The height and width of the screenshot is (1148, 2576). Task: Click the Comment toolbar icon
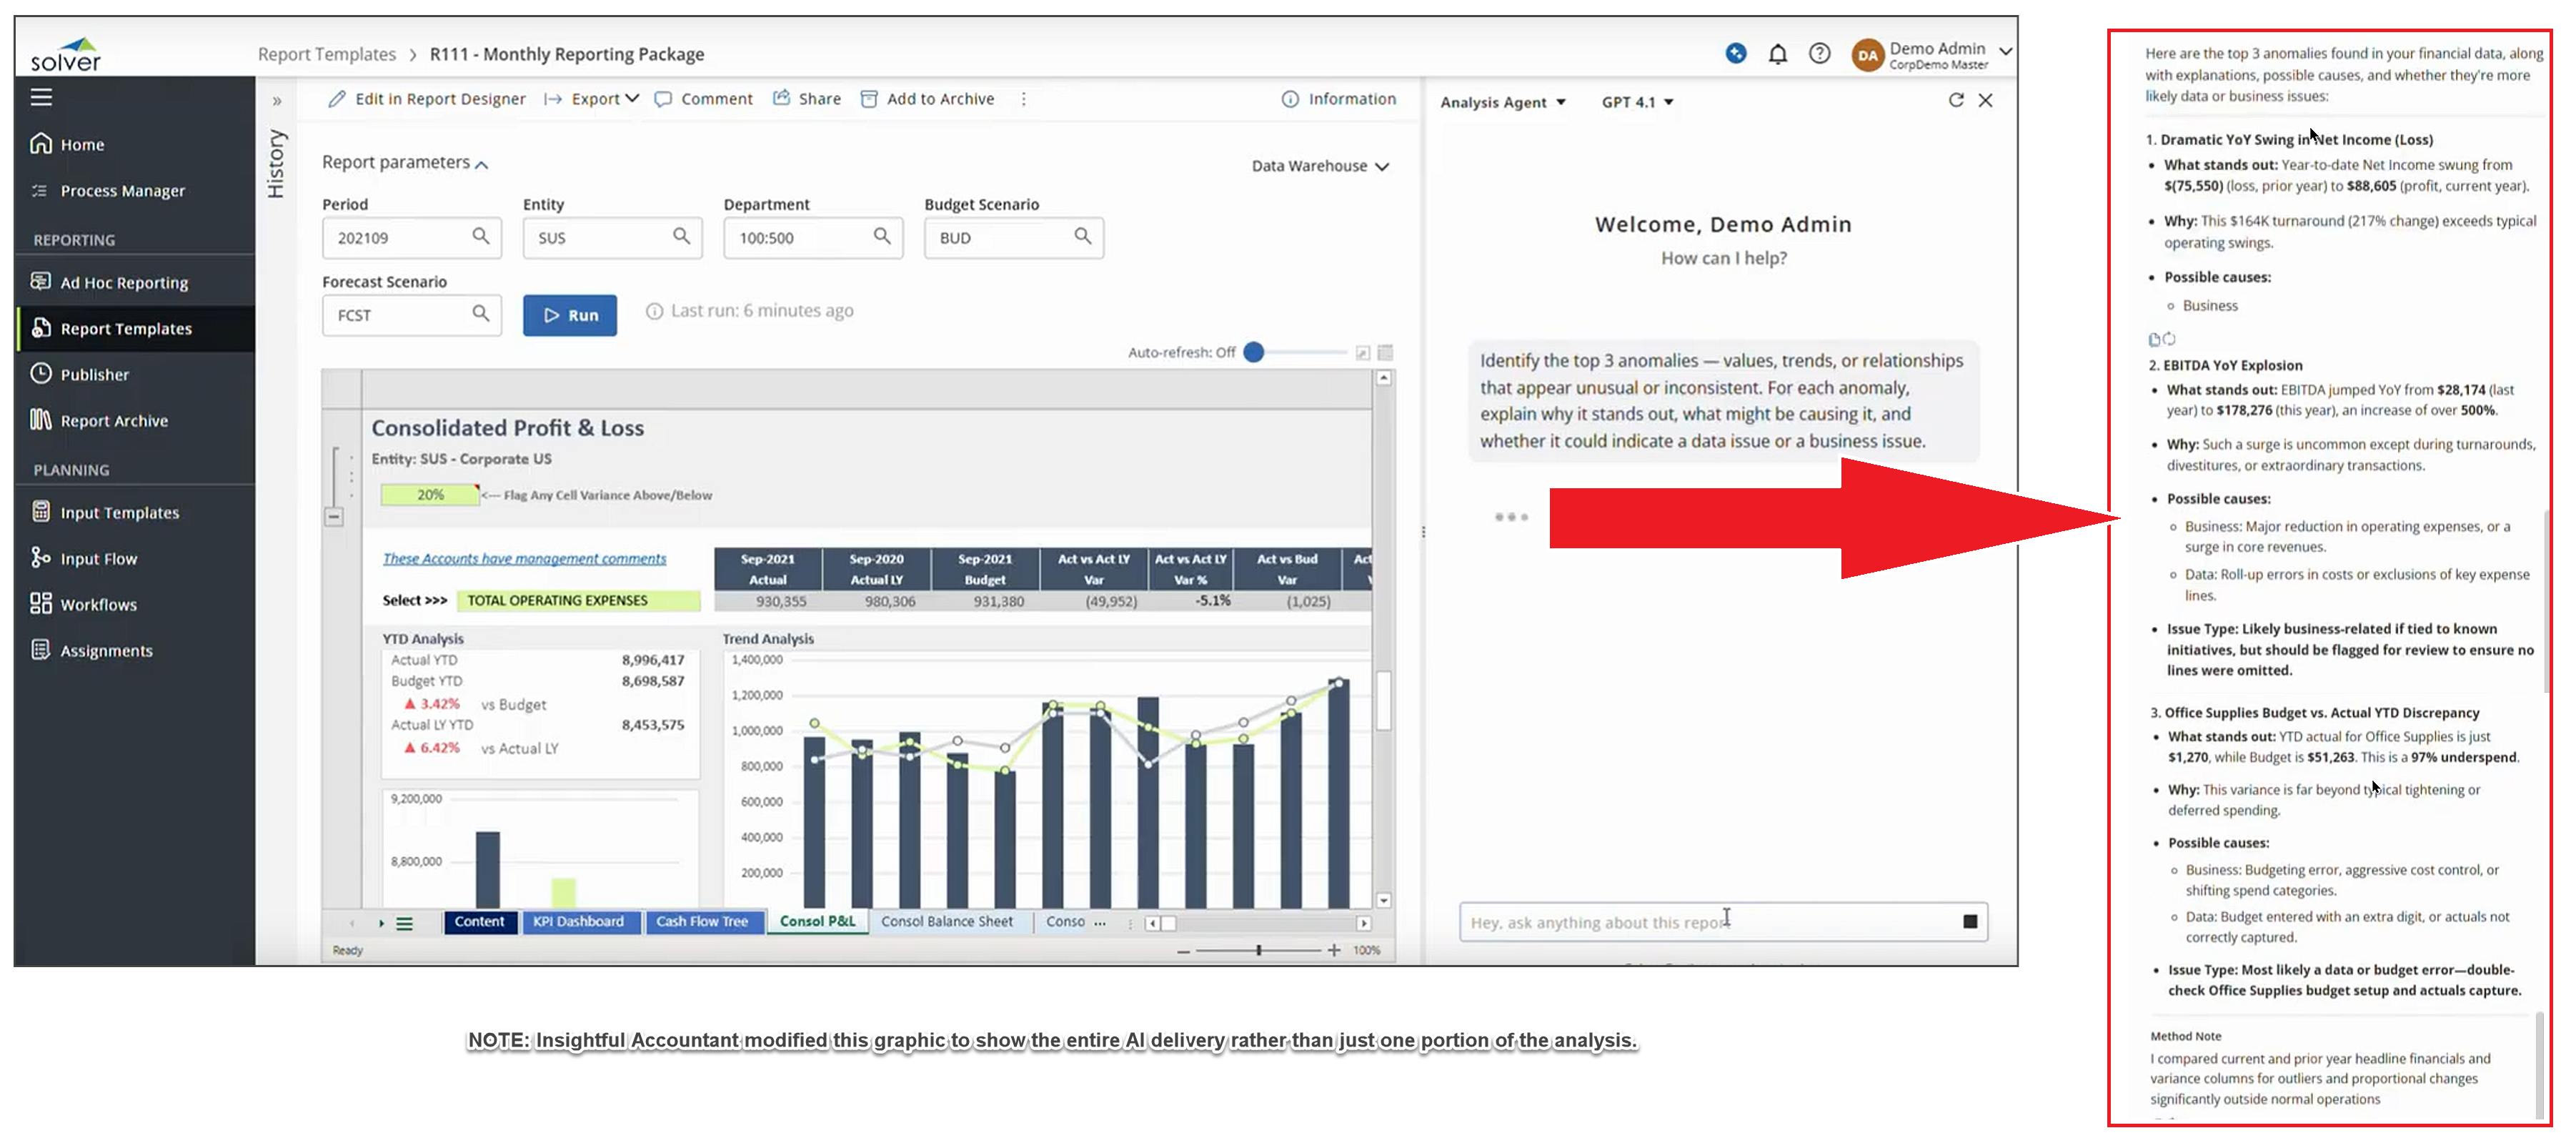pyautogui.click(x=663, y=99)
